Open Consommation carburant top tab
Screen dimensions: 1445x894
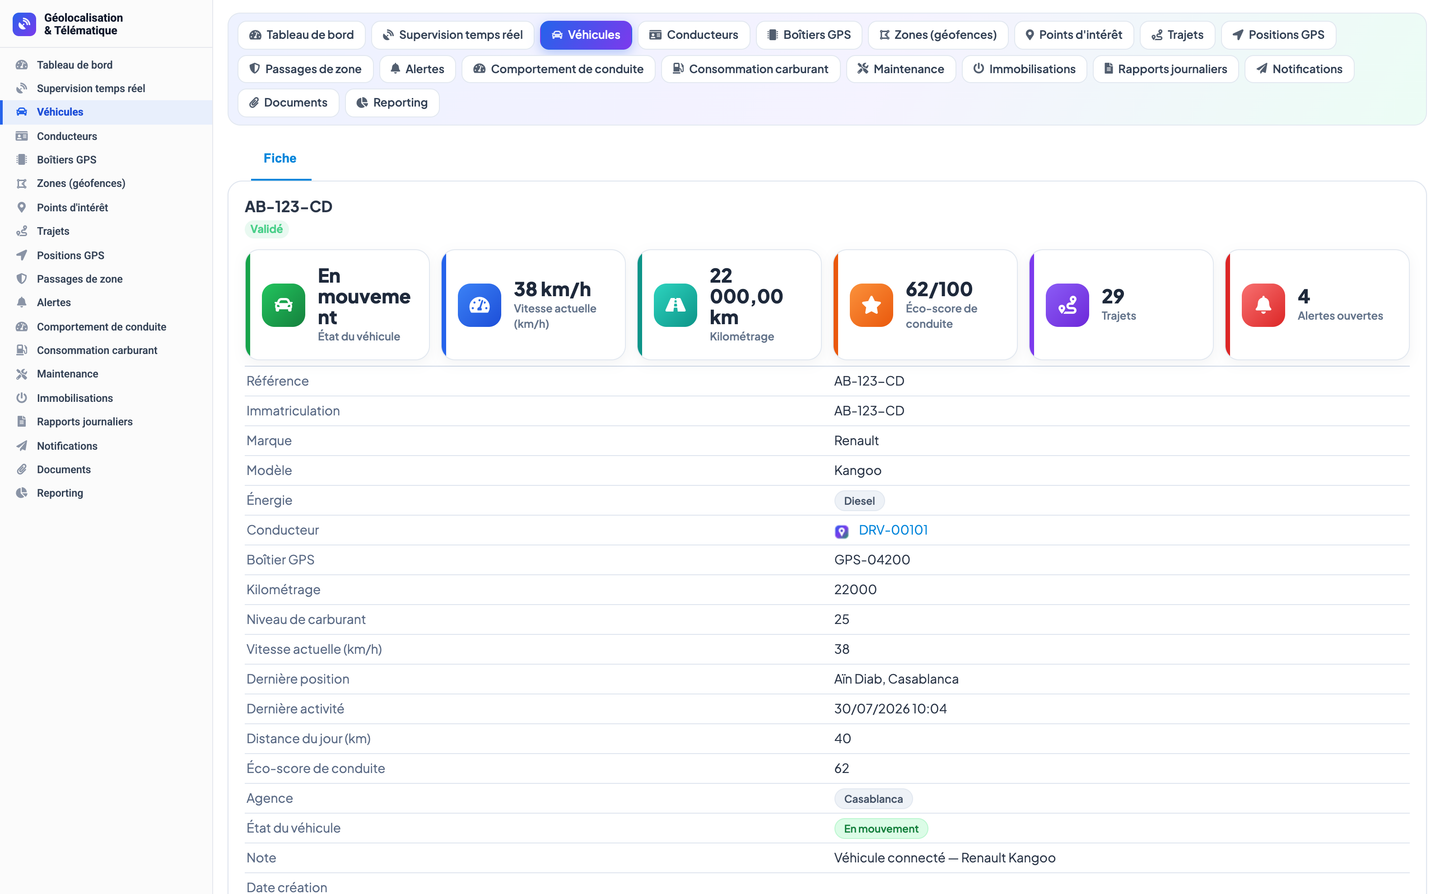751,69
